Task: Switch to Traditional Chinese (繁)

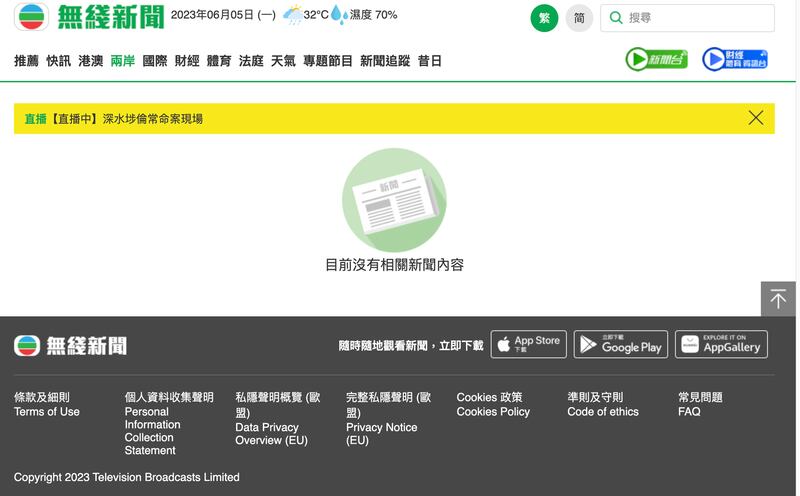Action: coord(544,18)
